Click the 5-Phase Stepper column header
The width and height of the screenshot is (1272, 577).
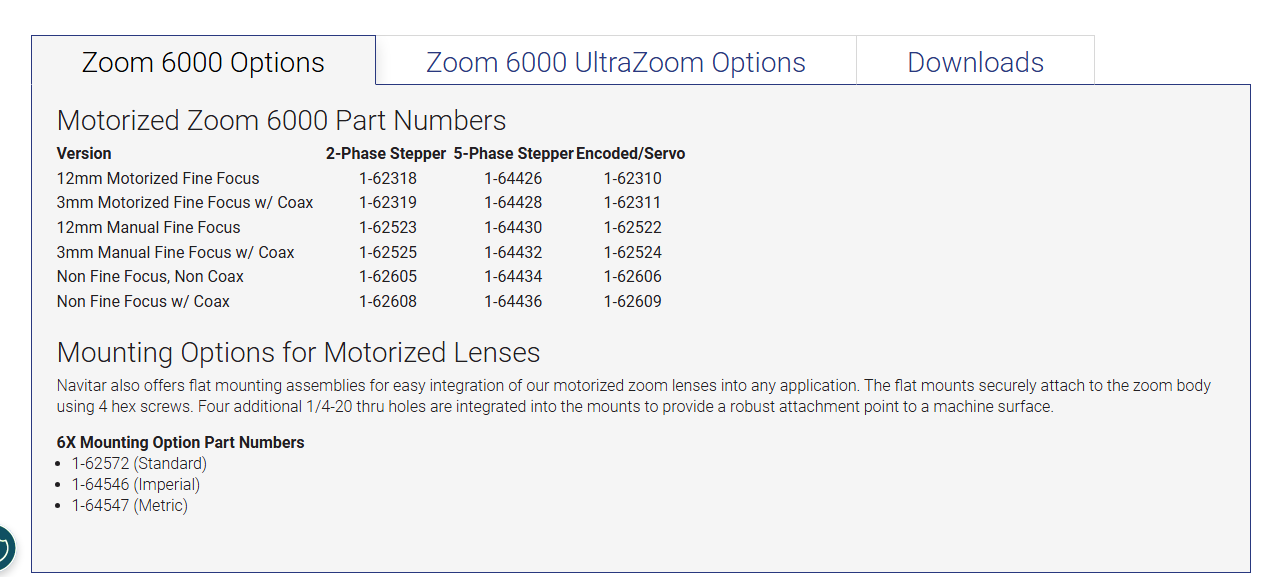[x=513, y=153]
